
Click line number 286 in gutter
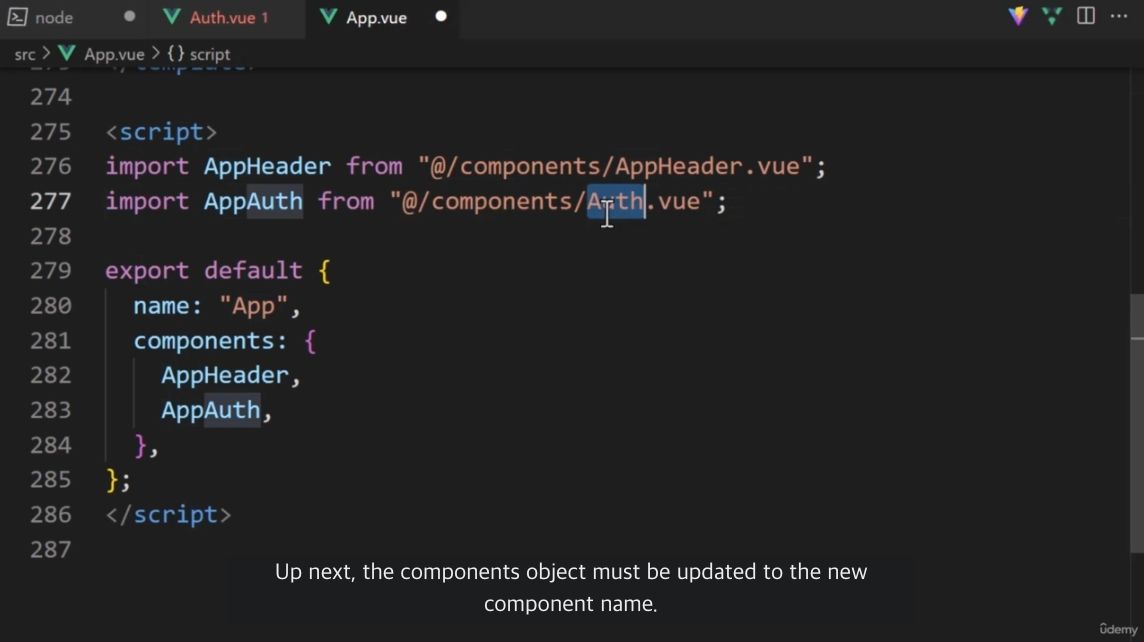pos(50,515)
